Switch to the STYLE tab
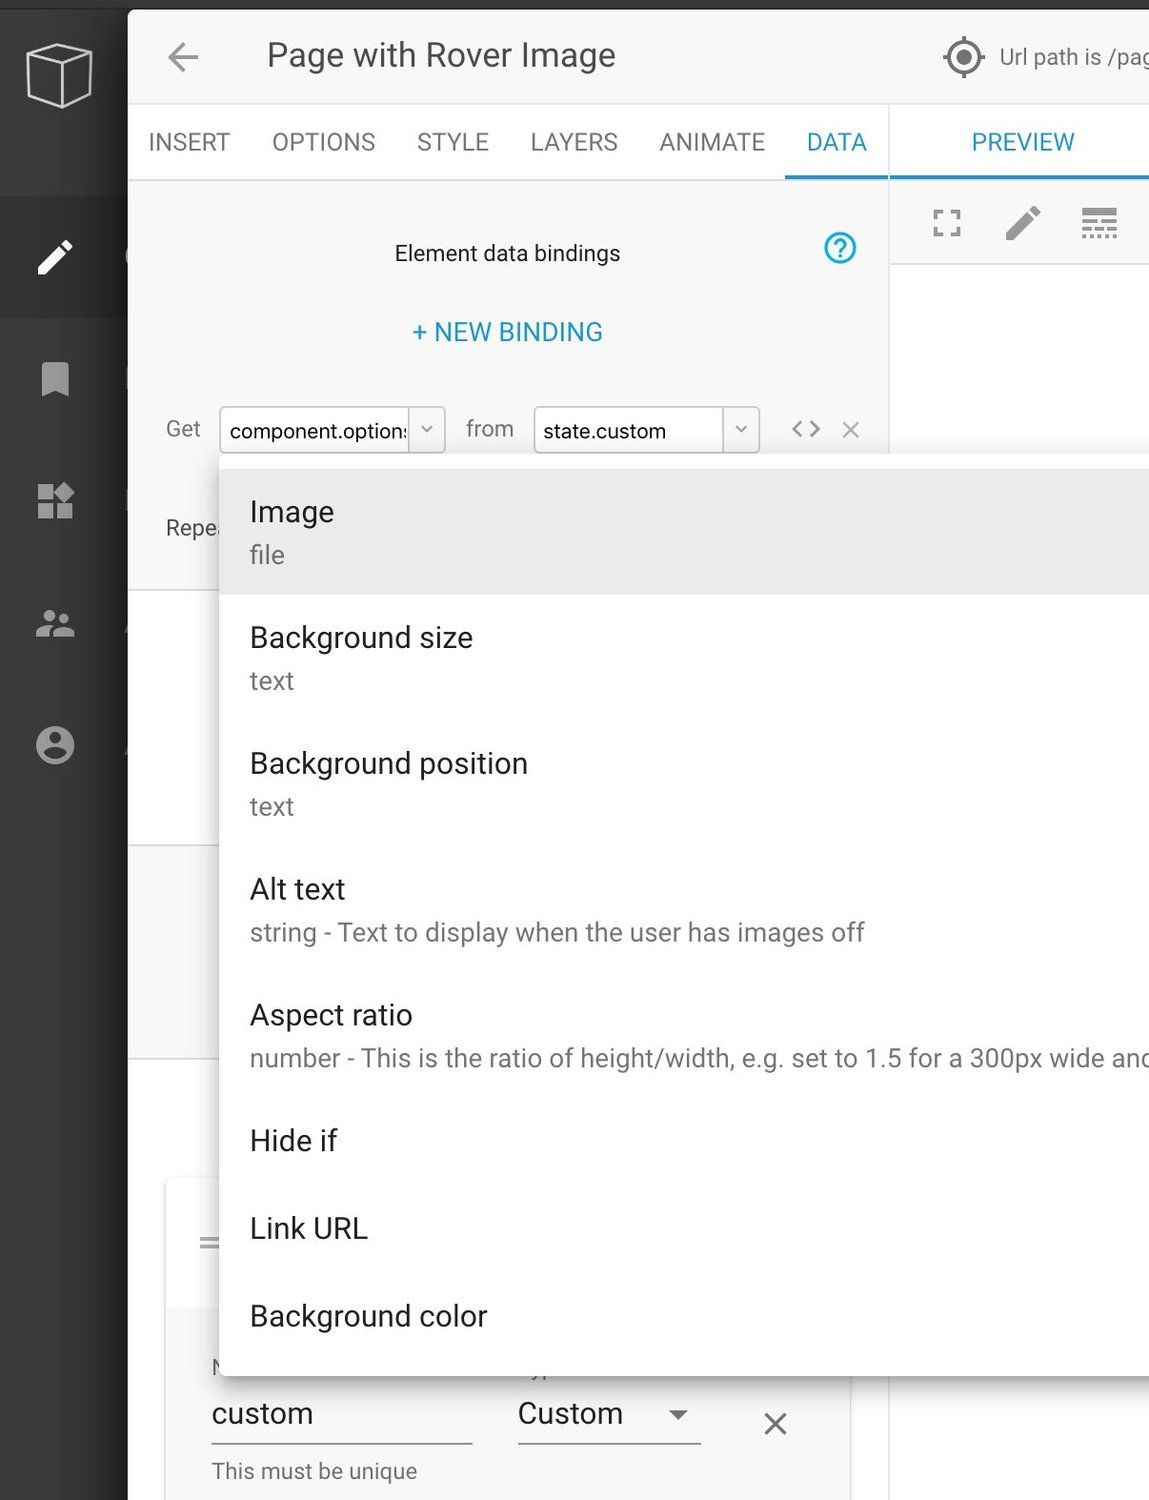The width and height of the screenshot is (1149, 1500). click(452, 142)
